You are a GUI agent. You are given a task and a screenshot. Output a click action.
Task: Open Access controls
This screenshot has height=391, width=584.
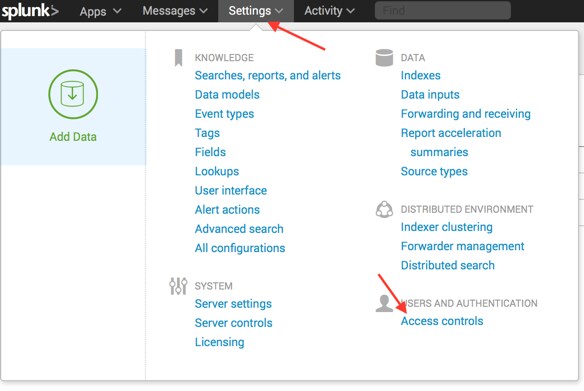[x=442, y=321]
